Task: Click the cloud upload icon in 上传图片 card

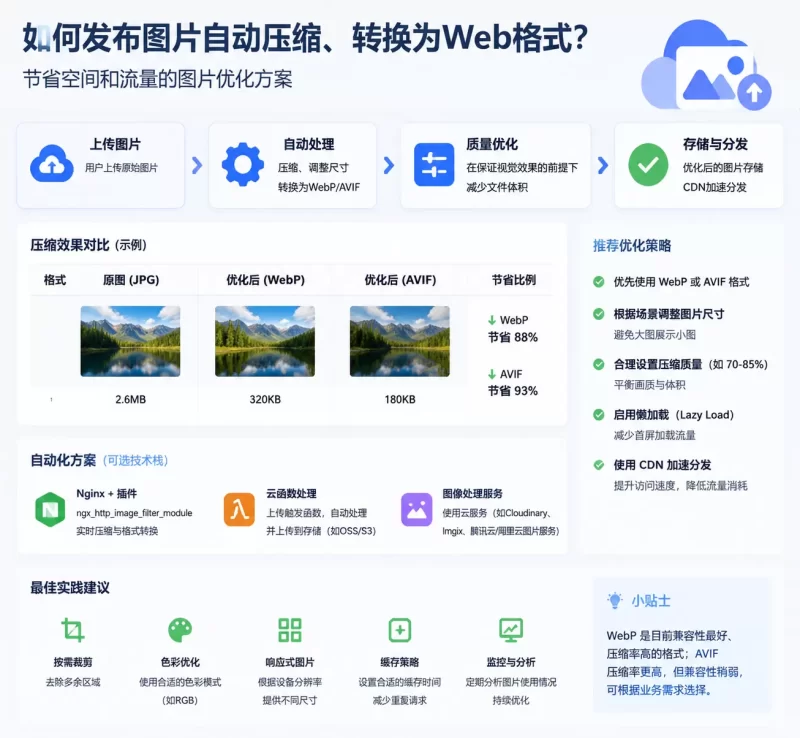Action: click(x=52, y=163)
